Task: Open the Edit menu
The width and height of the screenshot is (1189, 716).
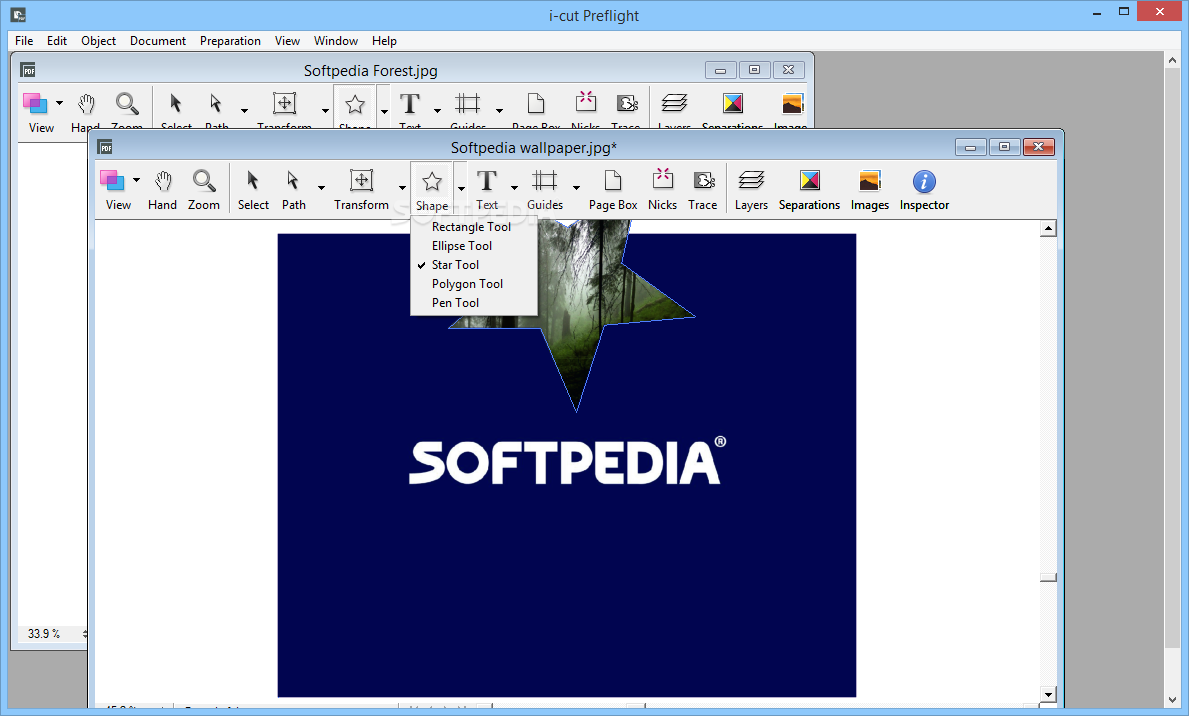Action: click(x=57, y=41)
